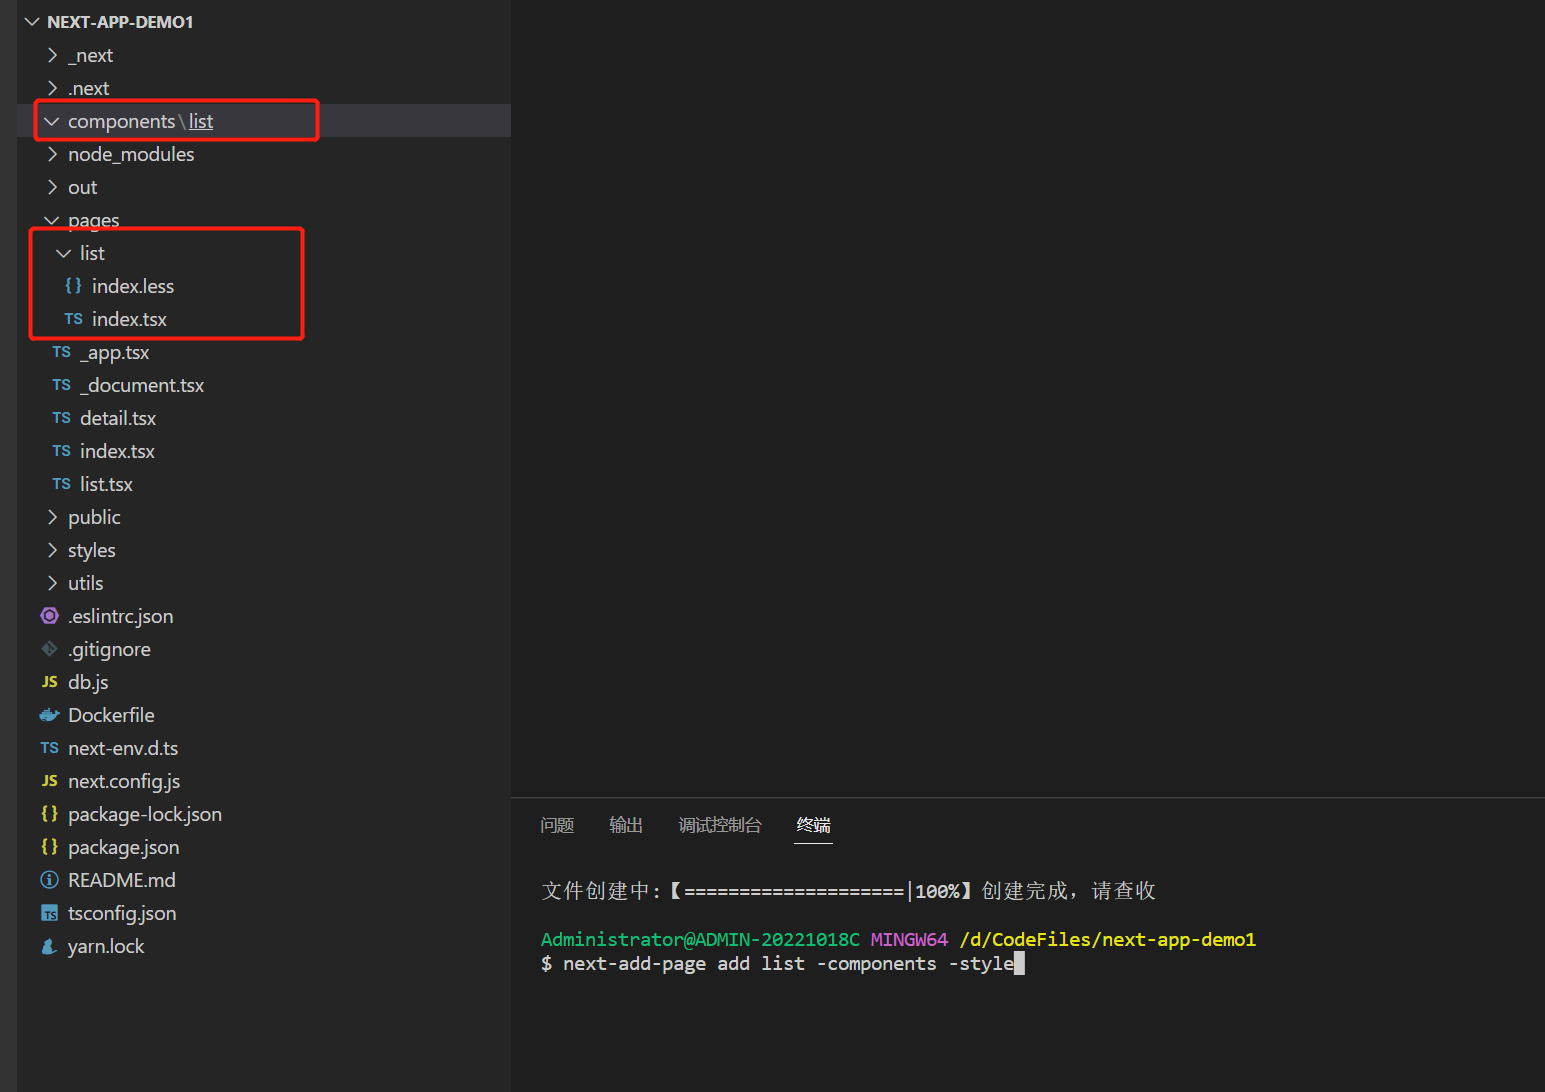The width and height of the screenshot is (1545, 1092).
Task: Collapse the NEXT-APP-DEMO1 root folder chevron
Action: click(32, 22)
